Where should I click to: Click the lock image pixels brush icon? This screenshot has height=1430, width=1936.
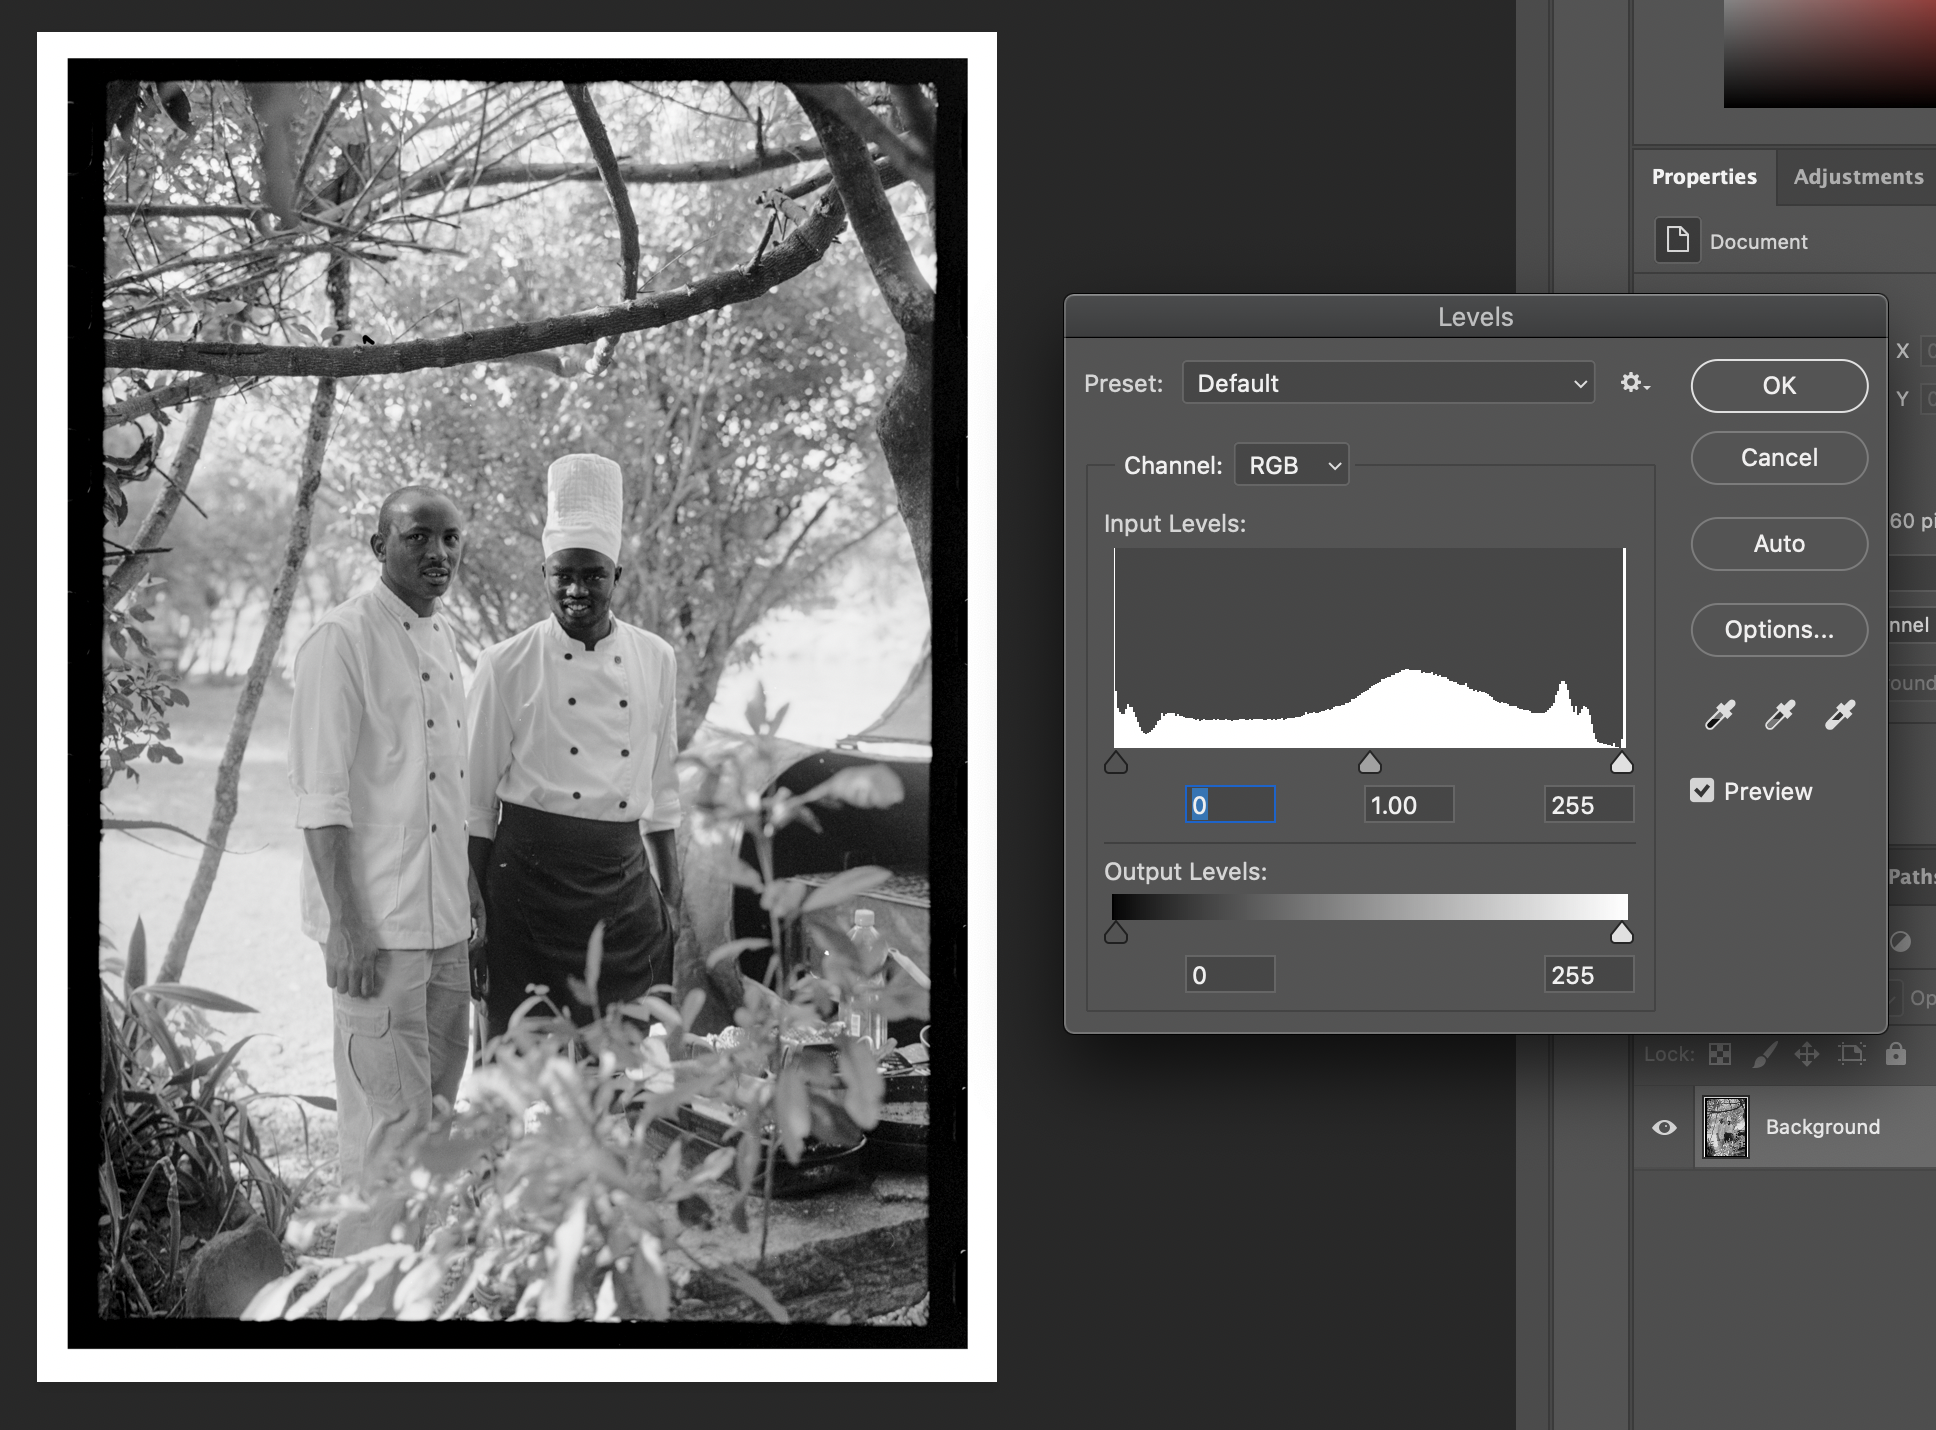coord(1765,1053)
